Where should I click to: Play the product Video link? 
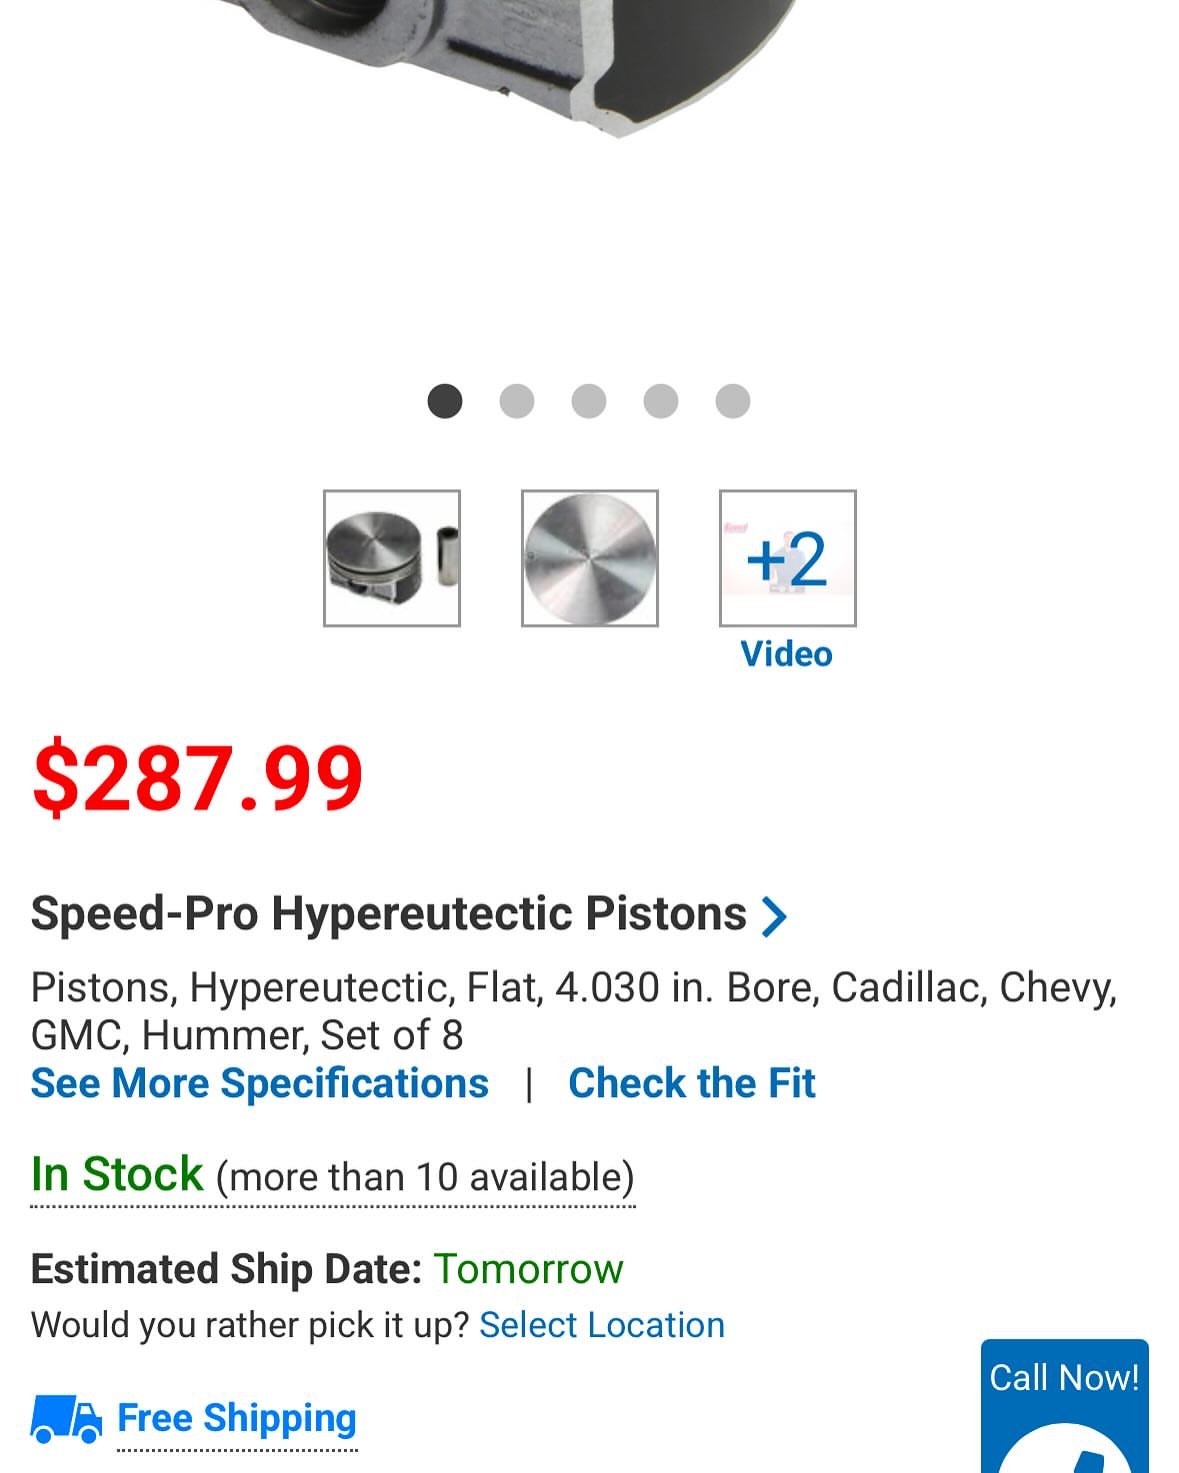point(786,654)
